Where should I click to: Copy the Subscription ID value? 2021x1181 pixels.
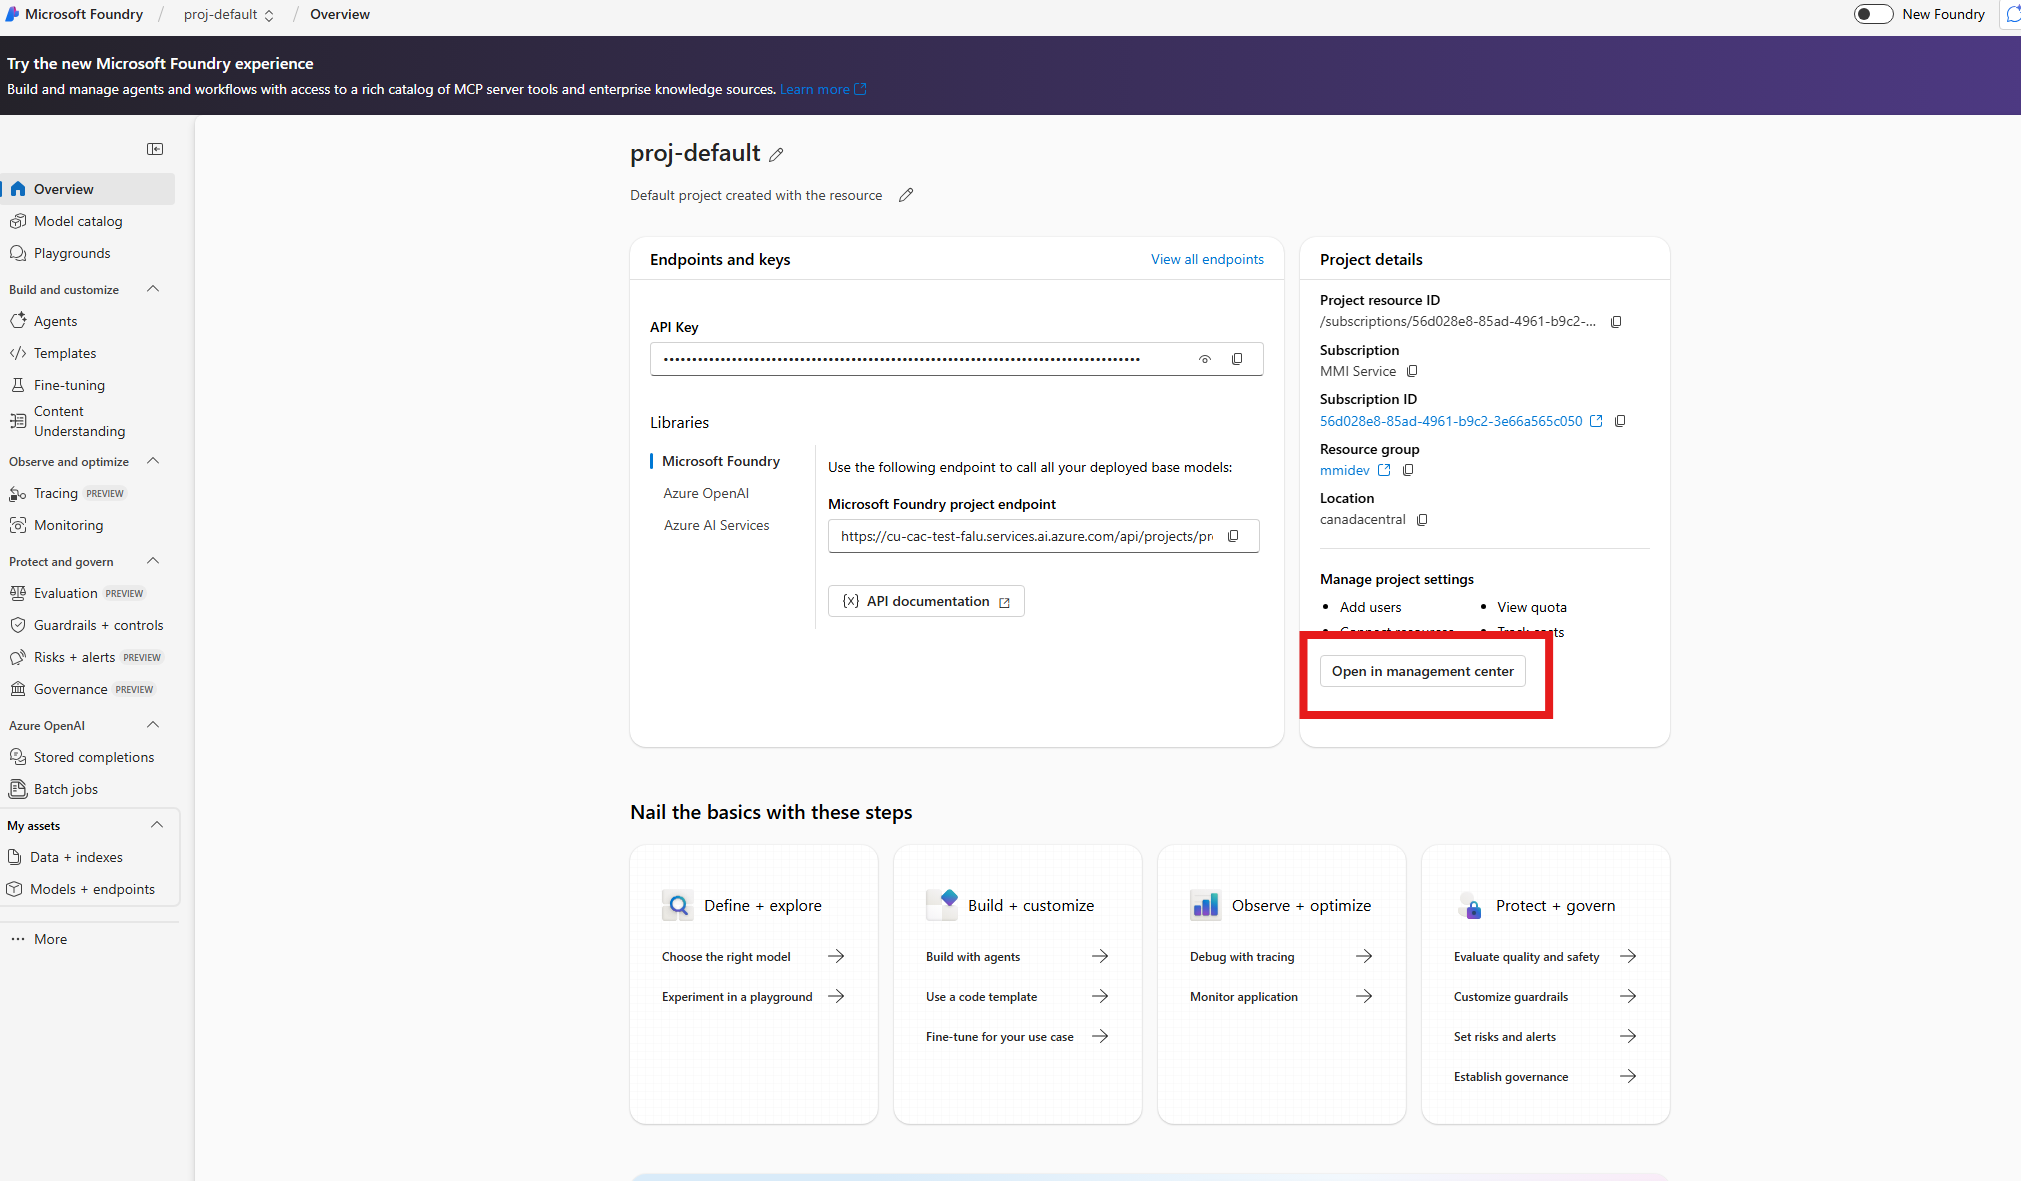pyautogui.click(x=1620, y=421)
